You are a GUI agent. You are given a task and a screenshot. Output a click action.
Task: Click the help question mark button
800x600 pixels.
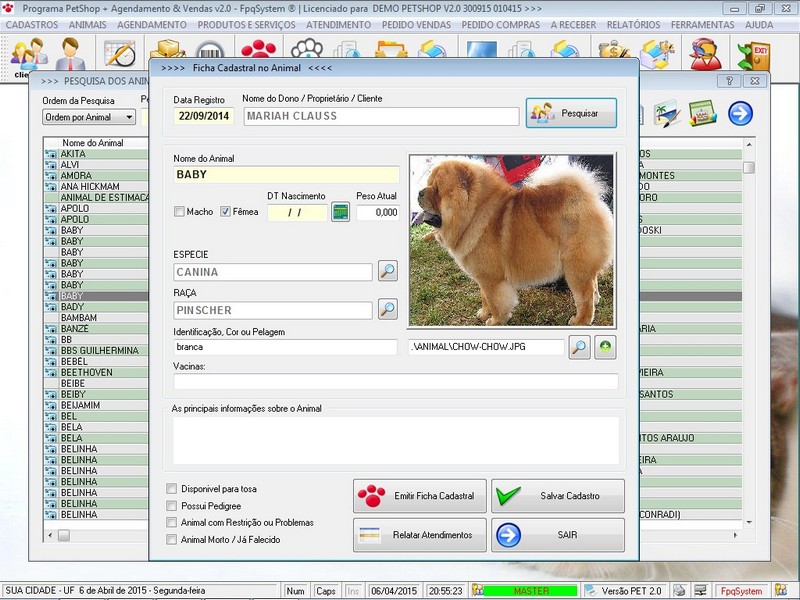coord(729,81)
